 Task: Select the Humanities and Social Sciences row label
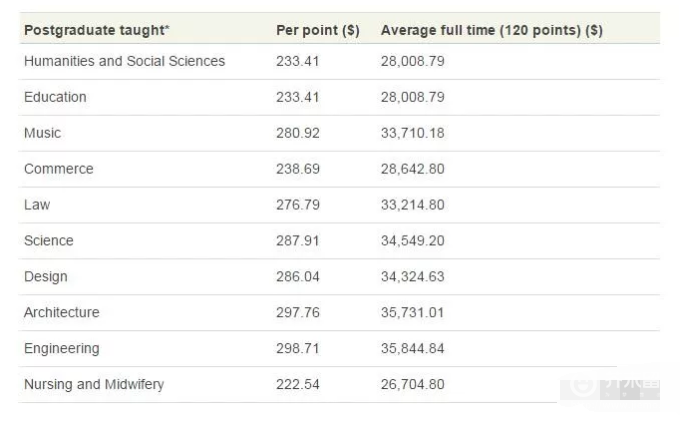124,61
